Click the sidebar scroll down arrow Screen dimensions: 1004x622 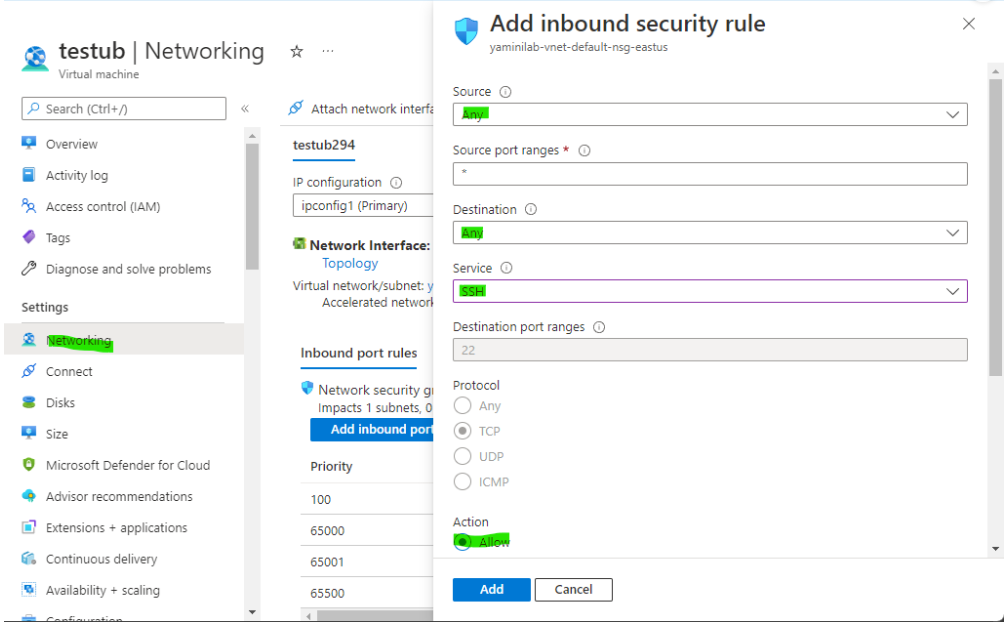252,612
